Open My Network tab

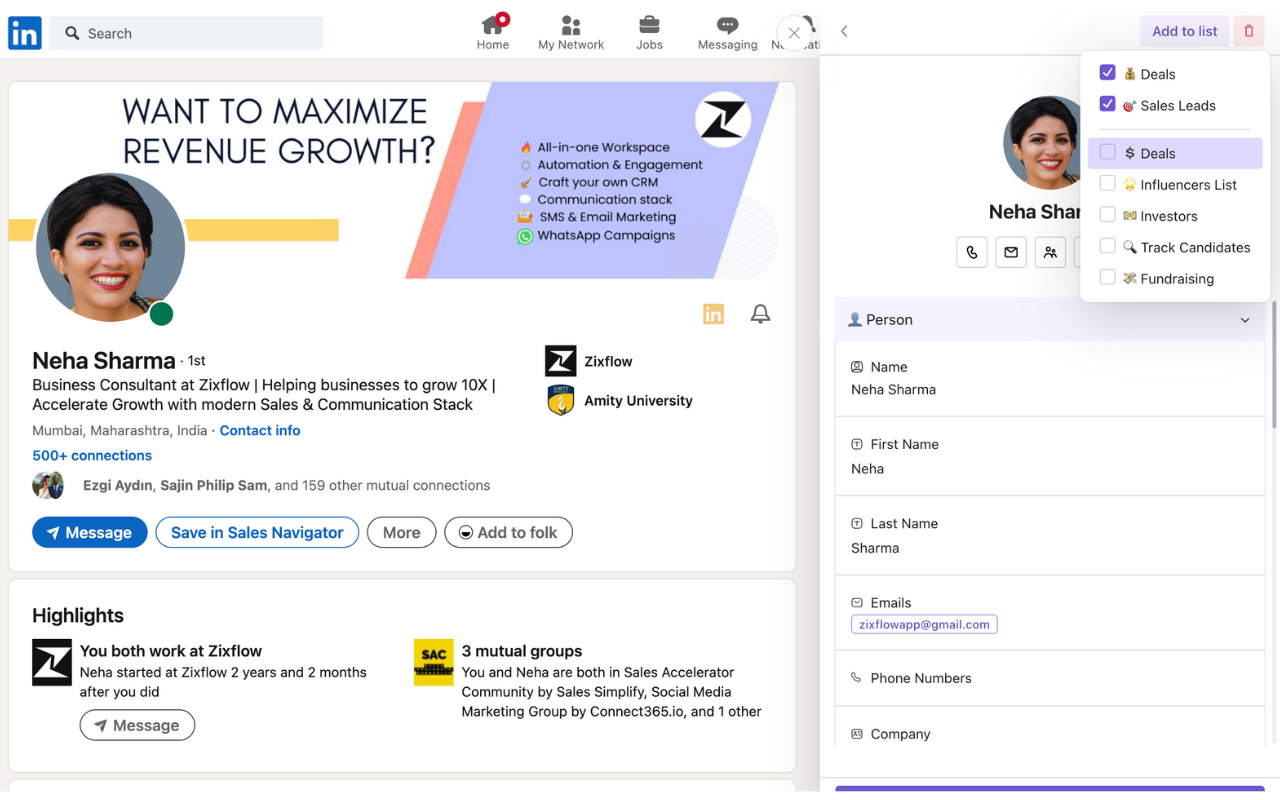[571, 32]
